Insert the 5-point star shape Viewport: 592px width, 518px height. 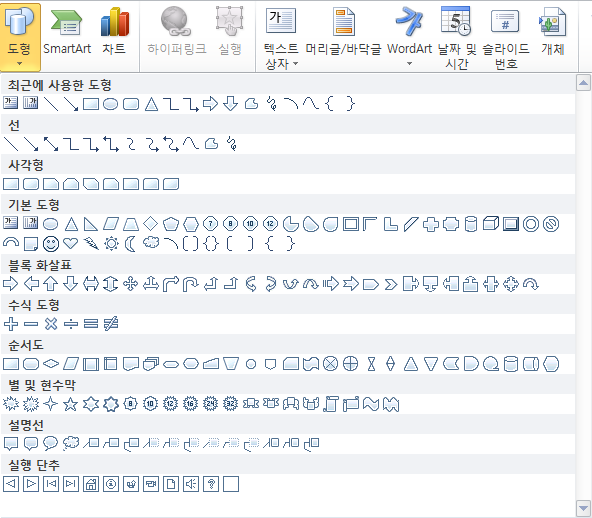click(71, 404)
